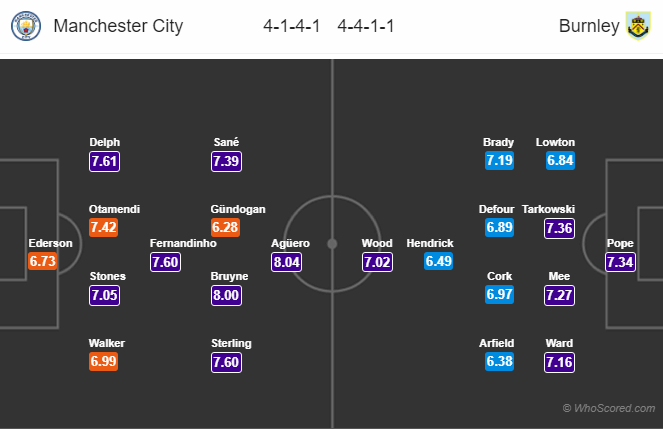663x429 pixels.
Task: Click the Sterling player name
Action: [x=231, y=343]
